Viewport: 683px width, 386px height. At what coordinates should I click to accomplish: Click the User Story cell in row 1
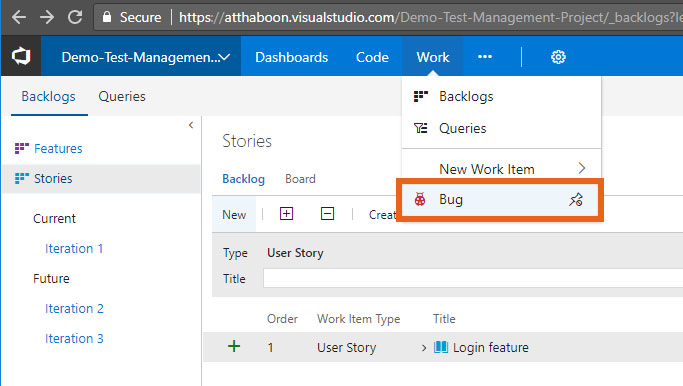click(346, 347)
